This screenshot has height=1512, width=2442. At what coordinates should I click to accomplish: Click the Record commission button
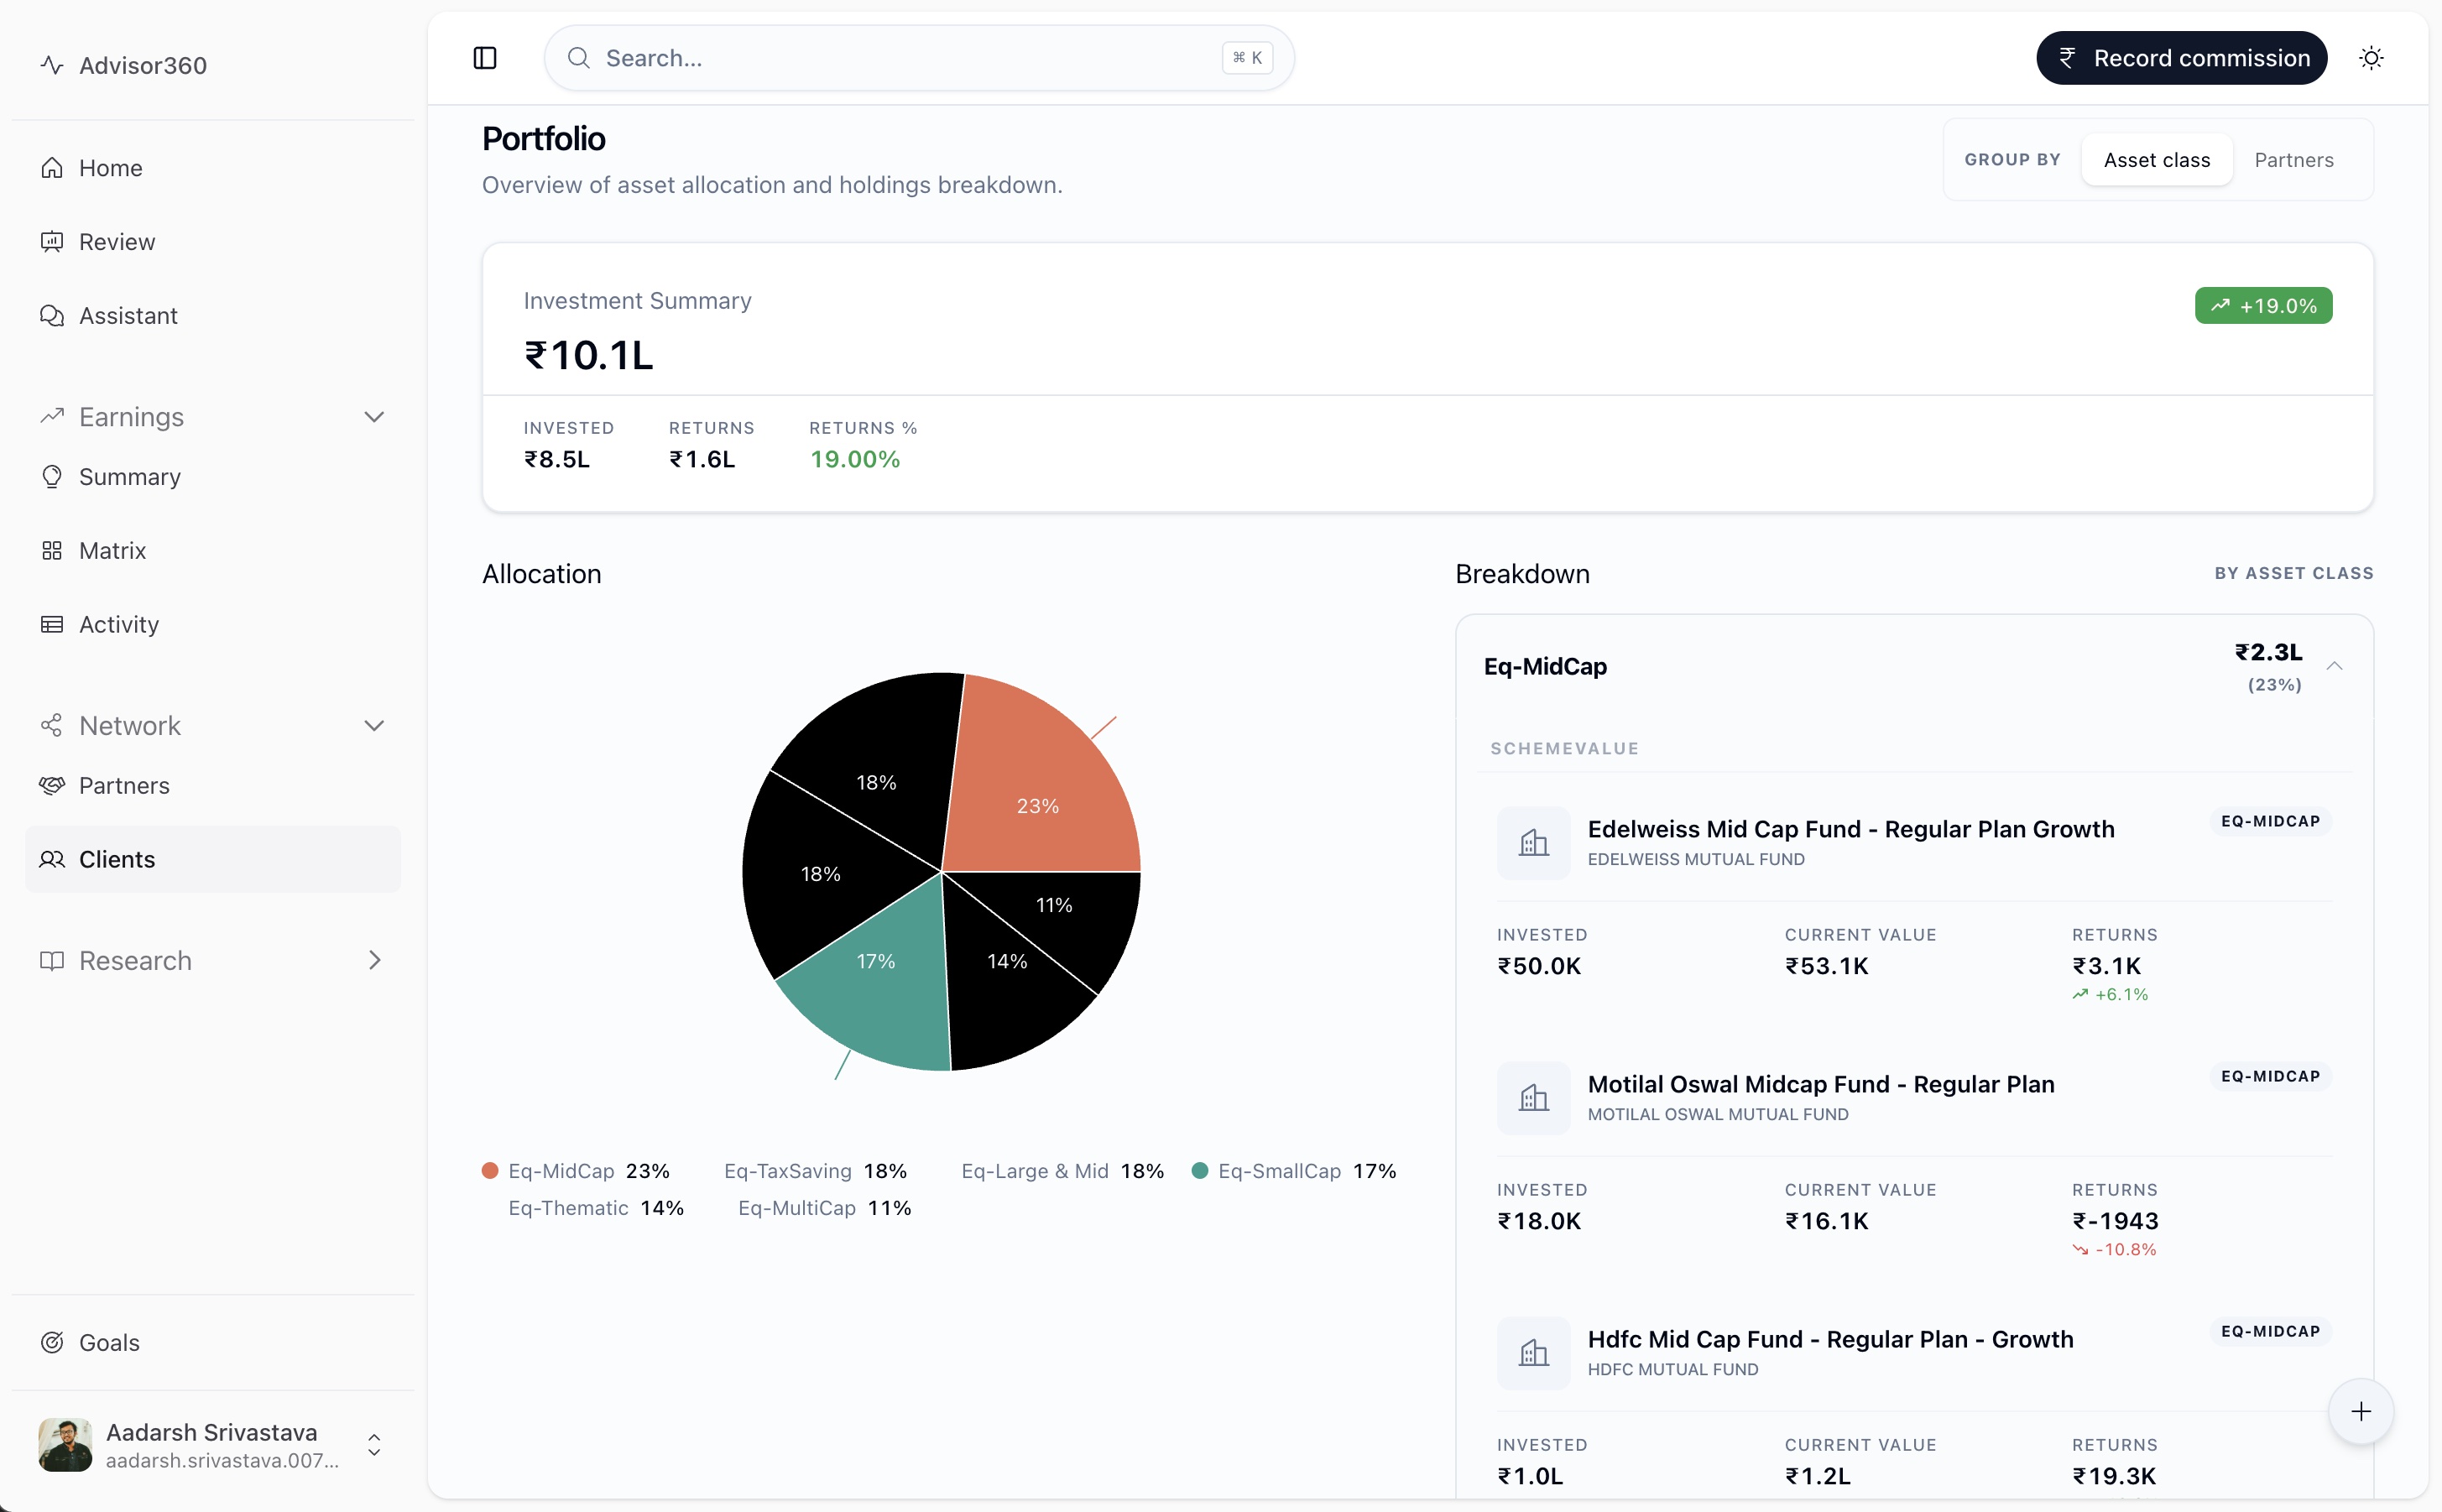tap(2181, 58)
